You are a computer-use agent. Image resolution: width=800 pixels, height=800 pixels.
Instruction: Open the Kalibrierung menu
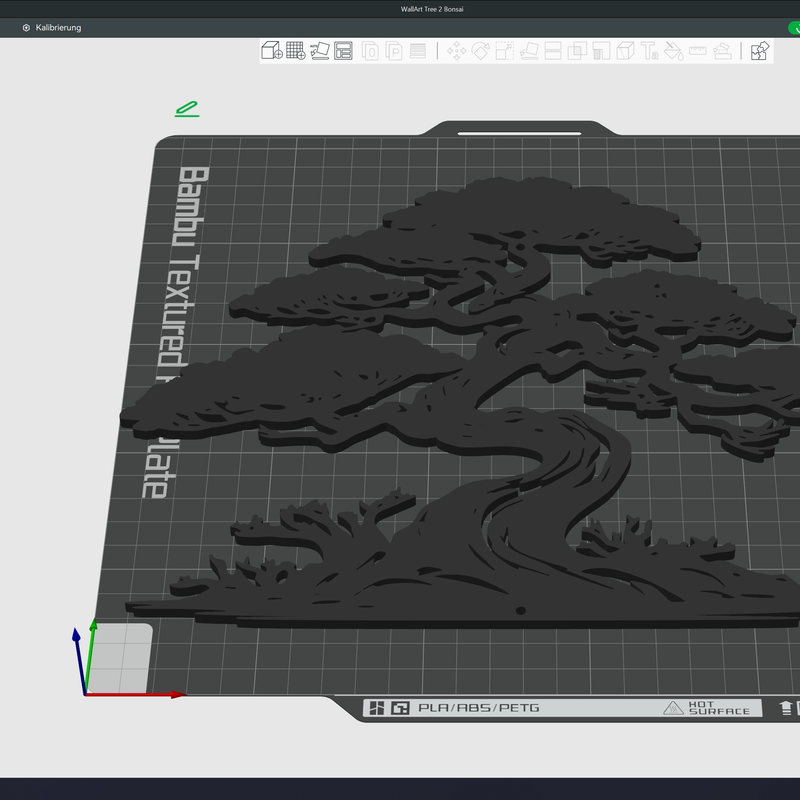tap(52, 28)
